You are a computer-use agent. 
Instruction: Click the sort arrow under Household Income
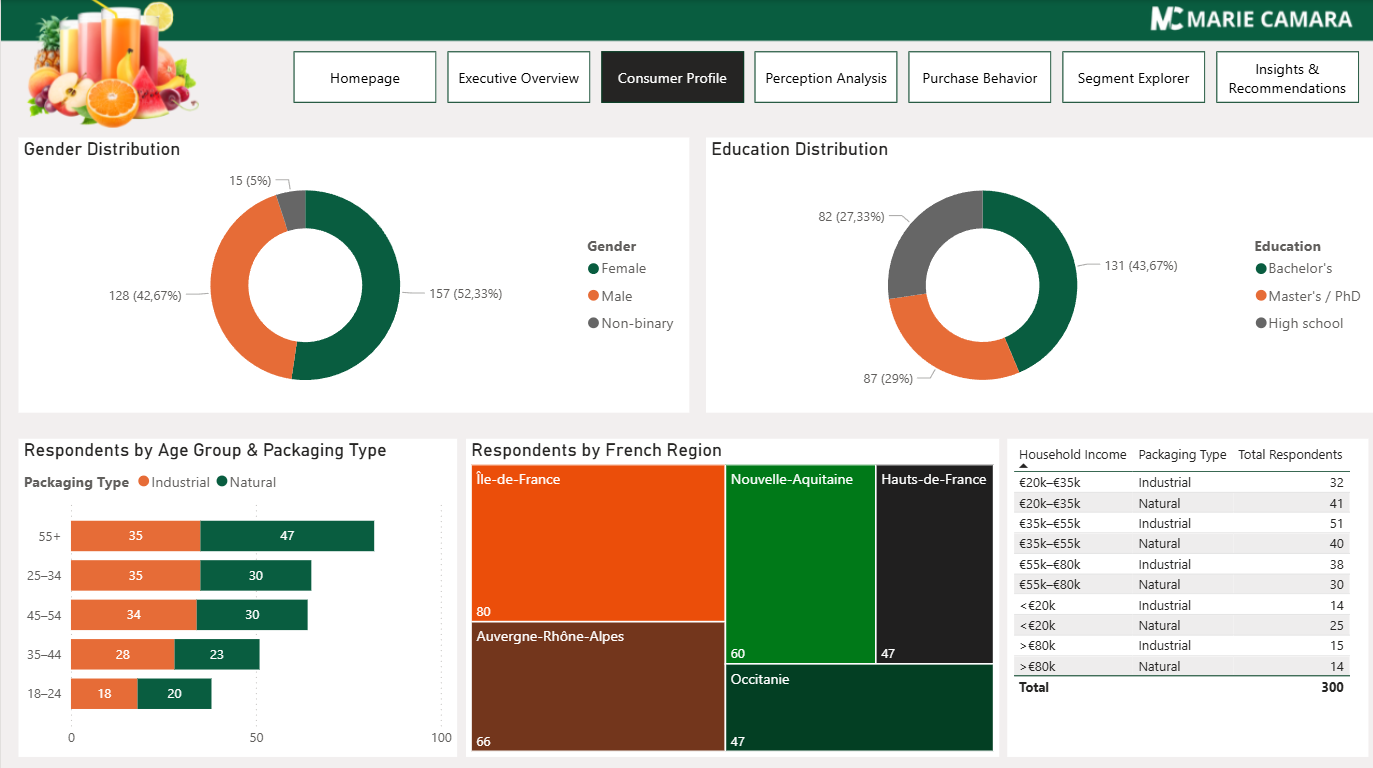tap(1023, 466)
